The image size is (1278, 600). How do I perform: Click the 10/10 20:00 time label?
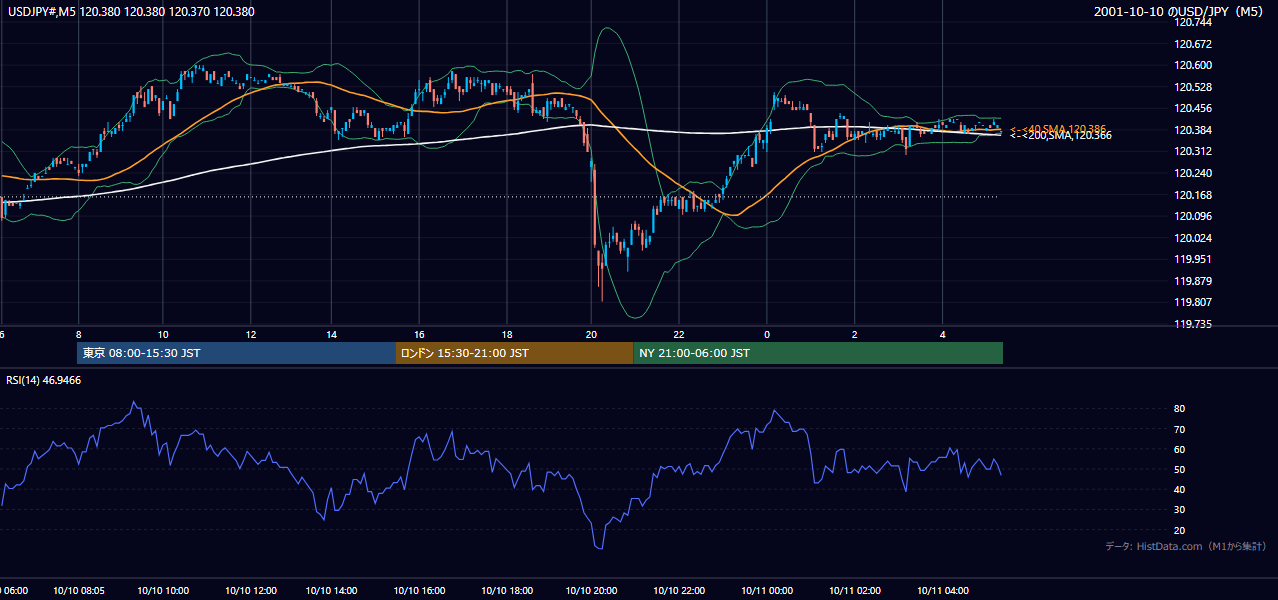[591, 590]
